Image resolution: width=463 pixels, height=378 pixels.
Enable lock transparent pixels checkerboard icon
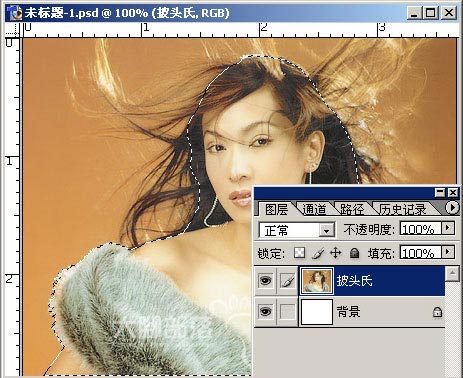coord(299,253)
